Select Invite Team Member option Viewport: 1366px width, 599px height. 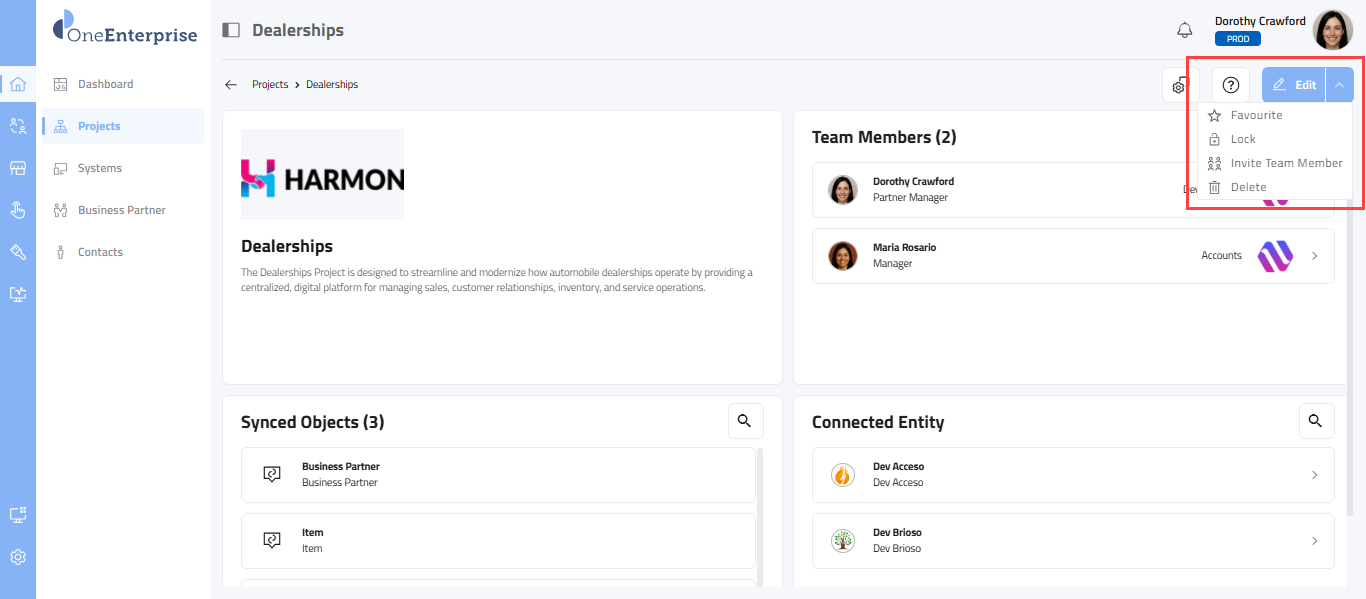pyautogui.click(x=1286, y=163)
